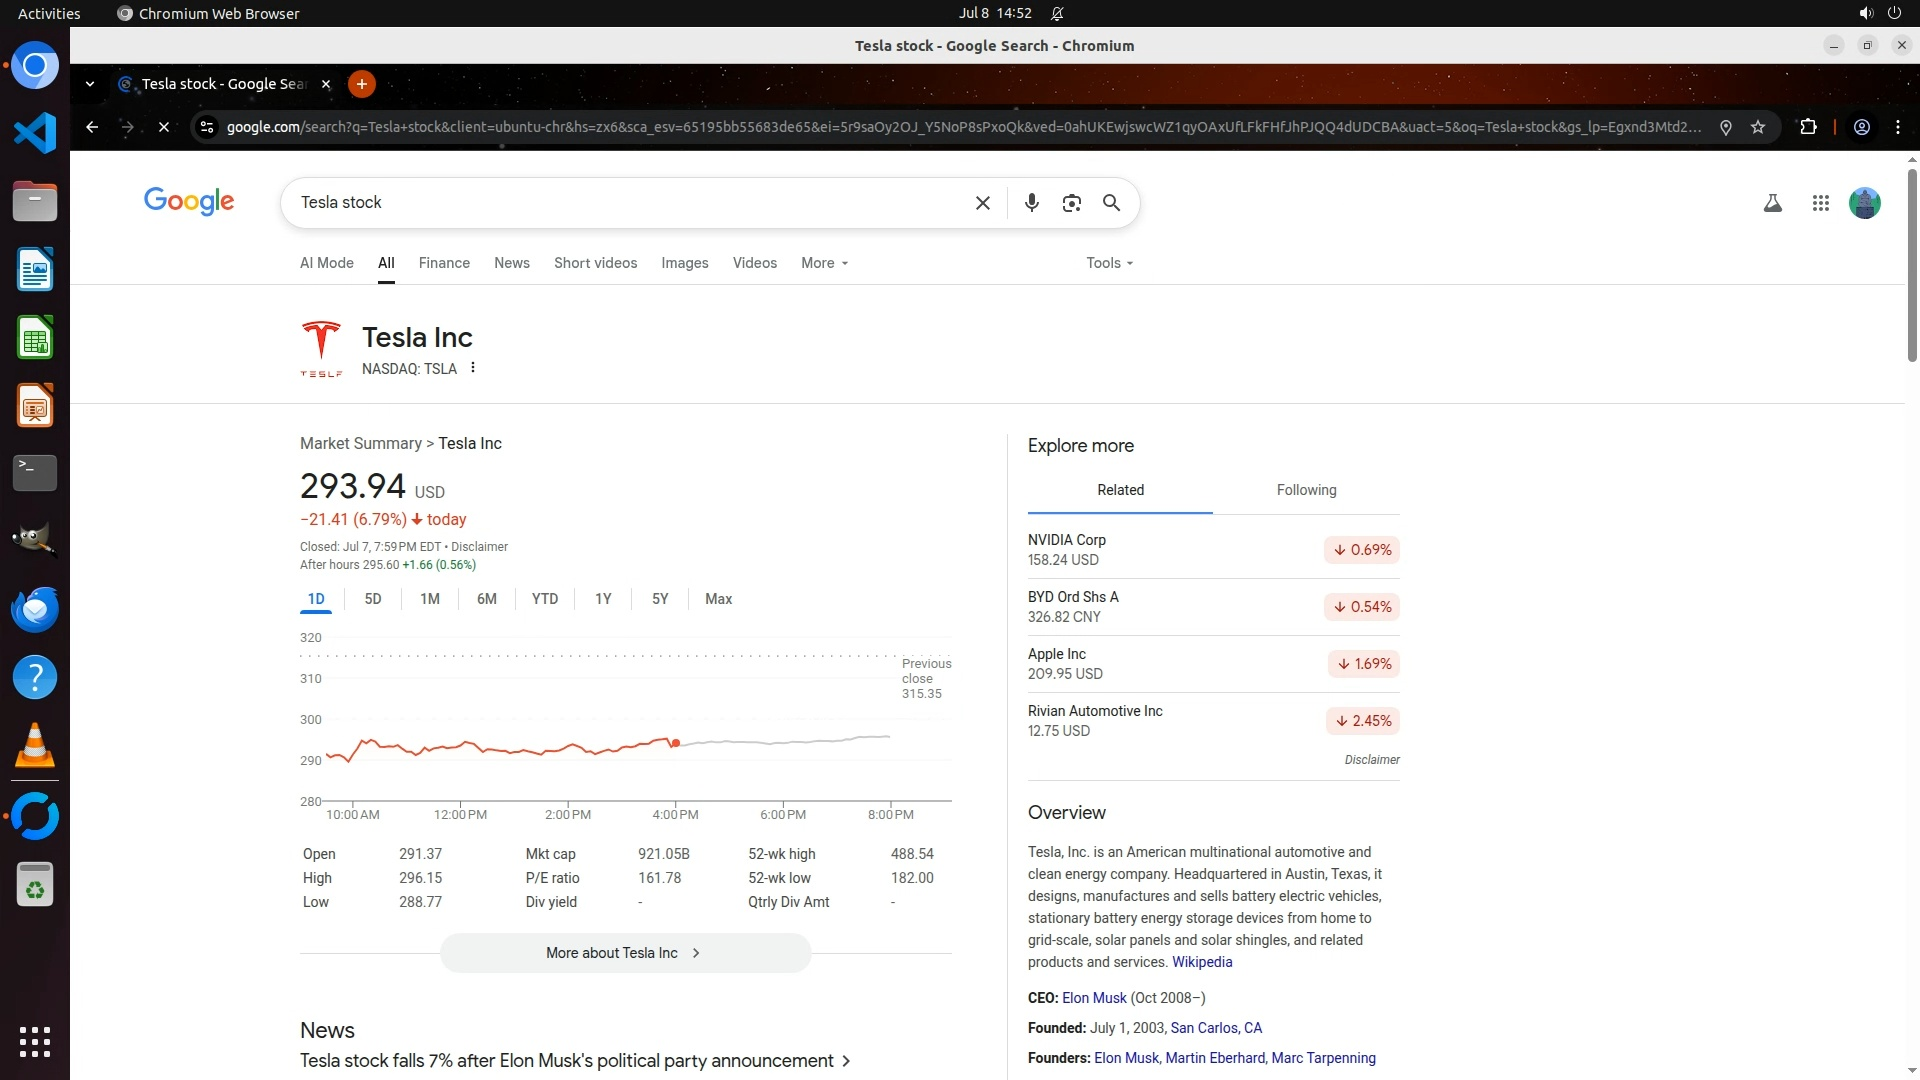Open Google Lens image search icon
The image size is (1920, 1080).
1071,203
